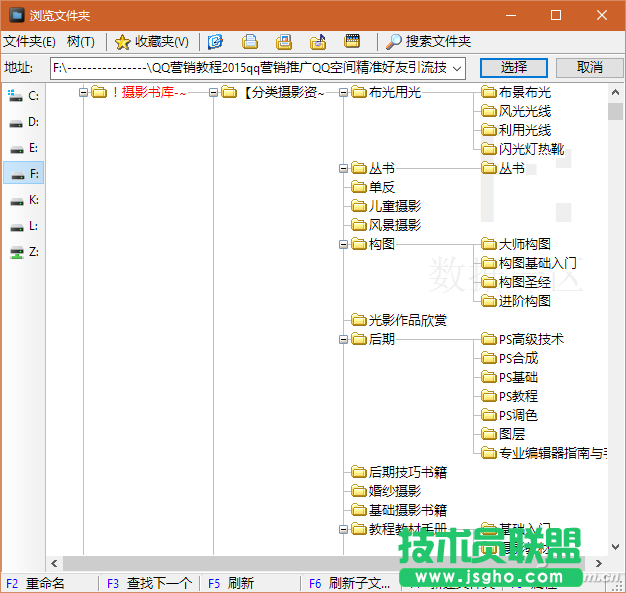Open the 树(T) menu
The image size is (626, 593).
pyautogui.click(x=81, y=42)
